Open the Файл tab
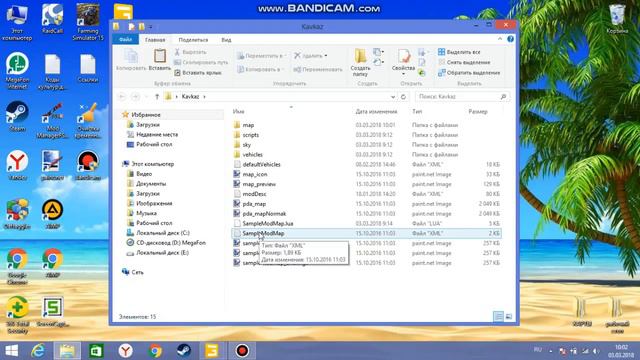This screenshot has width=640, height=360. [x=126, y=40]
